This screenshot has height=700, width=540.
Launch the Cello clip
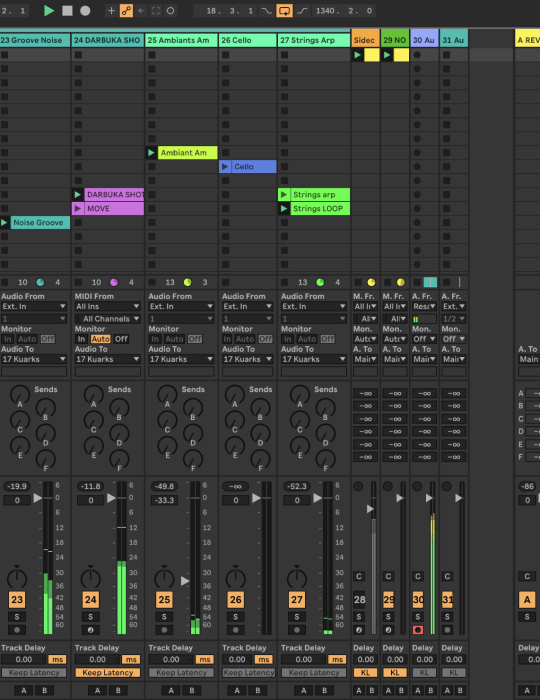coord(225,167)
